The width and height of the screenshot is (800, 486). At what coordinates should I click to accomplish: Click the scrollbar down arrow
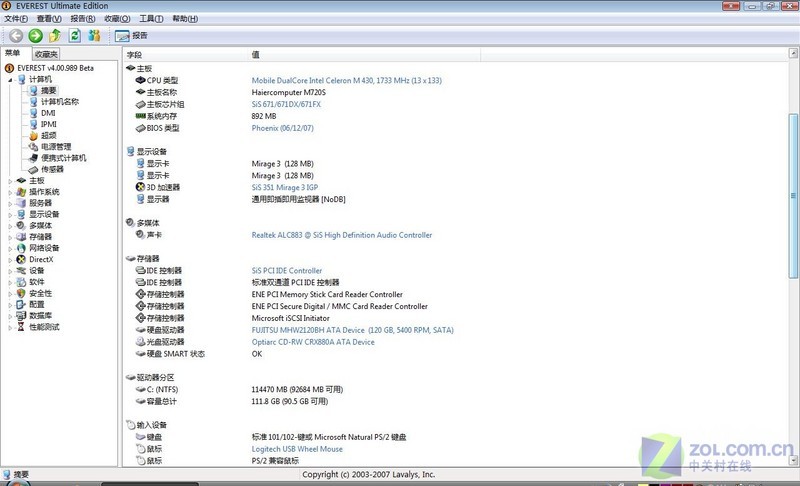[x=793, y=460]
